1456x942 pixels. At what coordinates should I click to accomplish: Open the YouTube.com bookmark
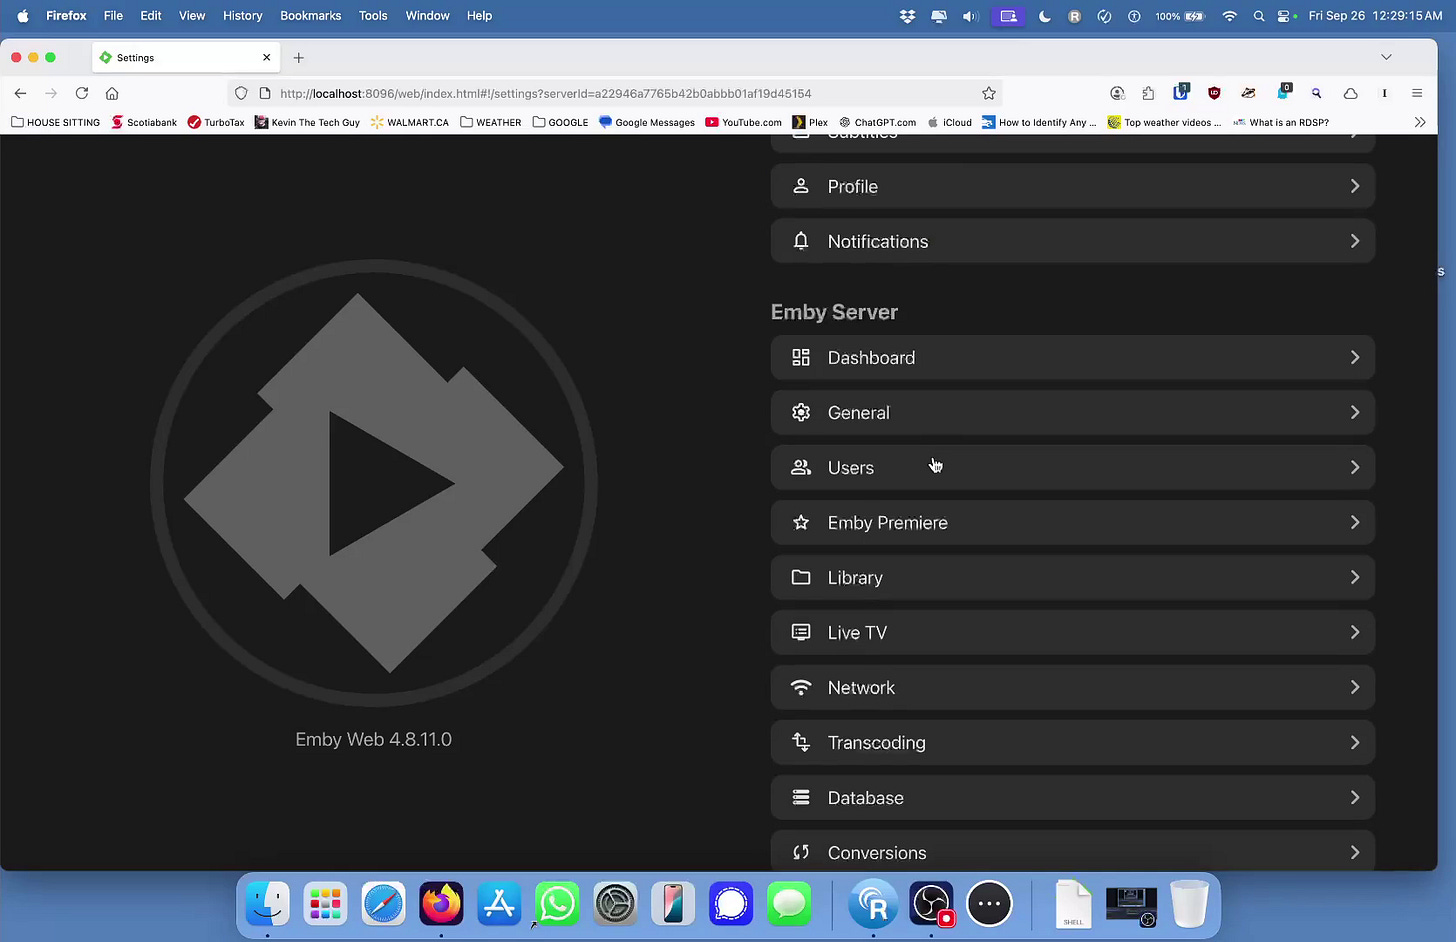(744, 122)
